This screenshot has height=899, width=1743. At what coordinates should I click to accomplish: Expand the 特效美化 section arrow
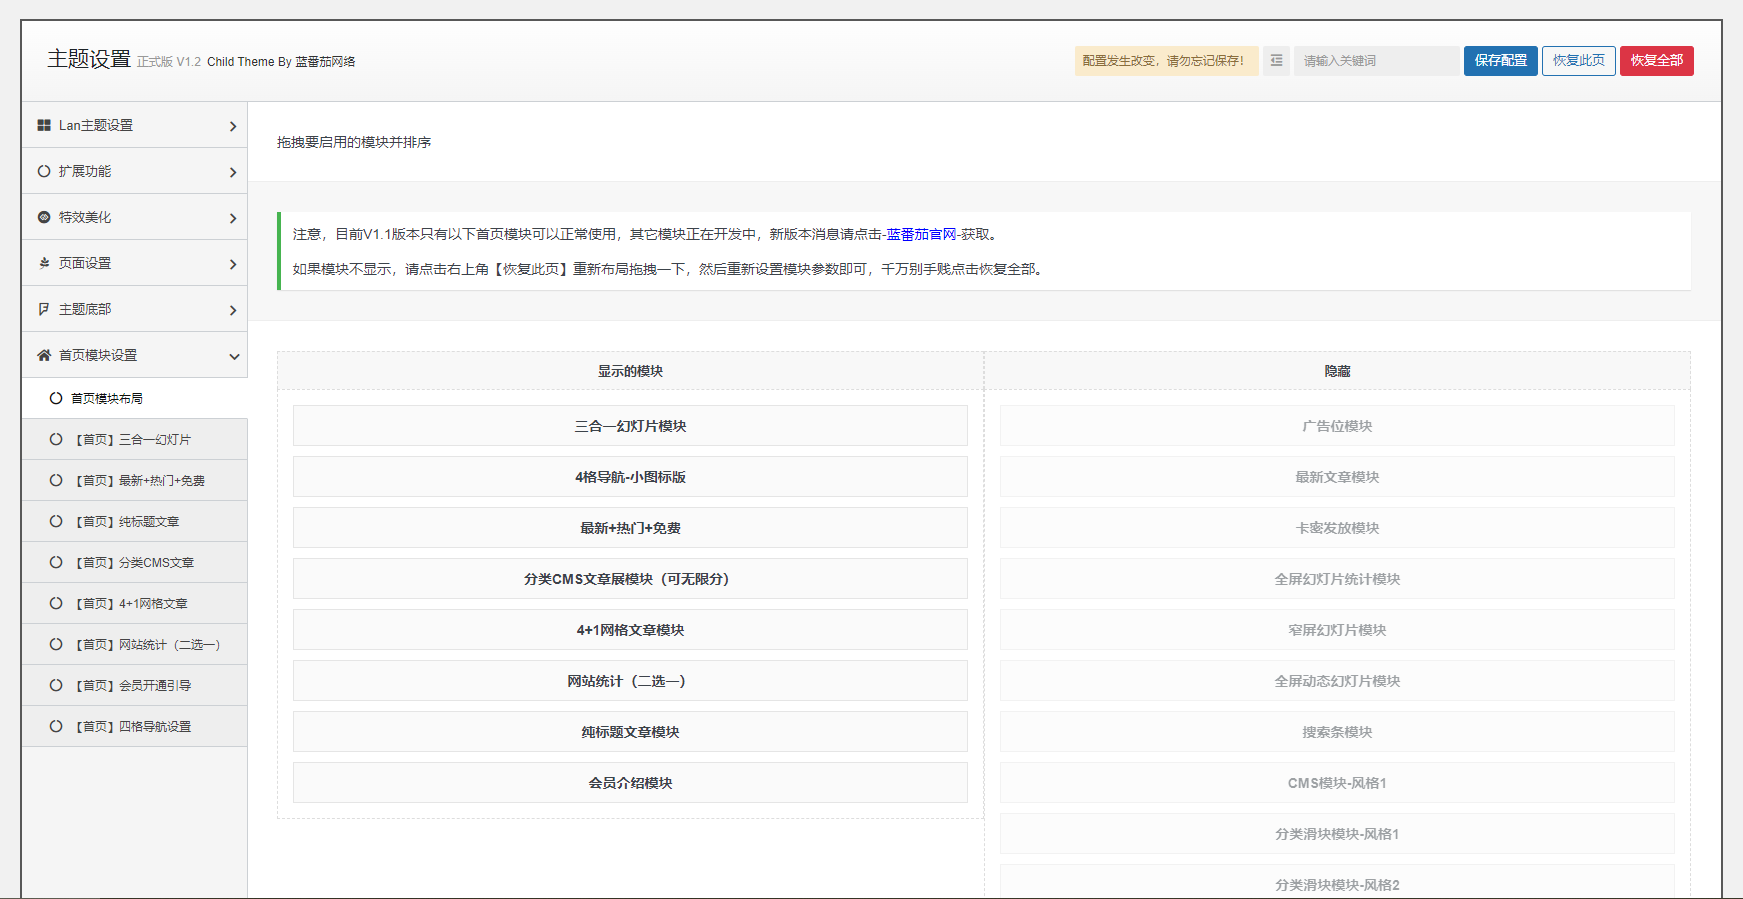[233, 218]
